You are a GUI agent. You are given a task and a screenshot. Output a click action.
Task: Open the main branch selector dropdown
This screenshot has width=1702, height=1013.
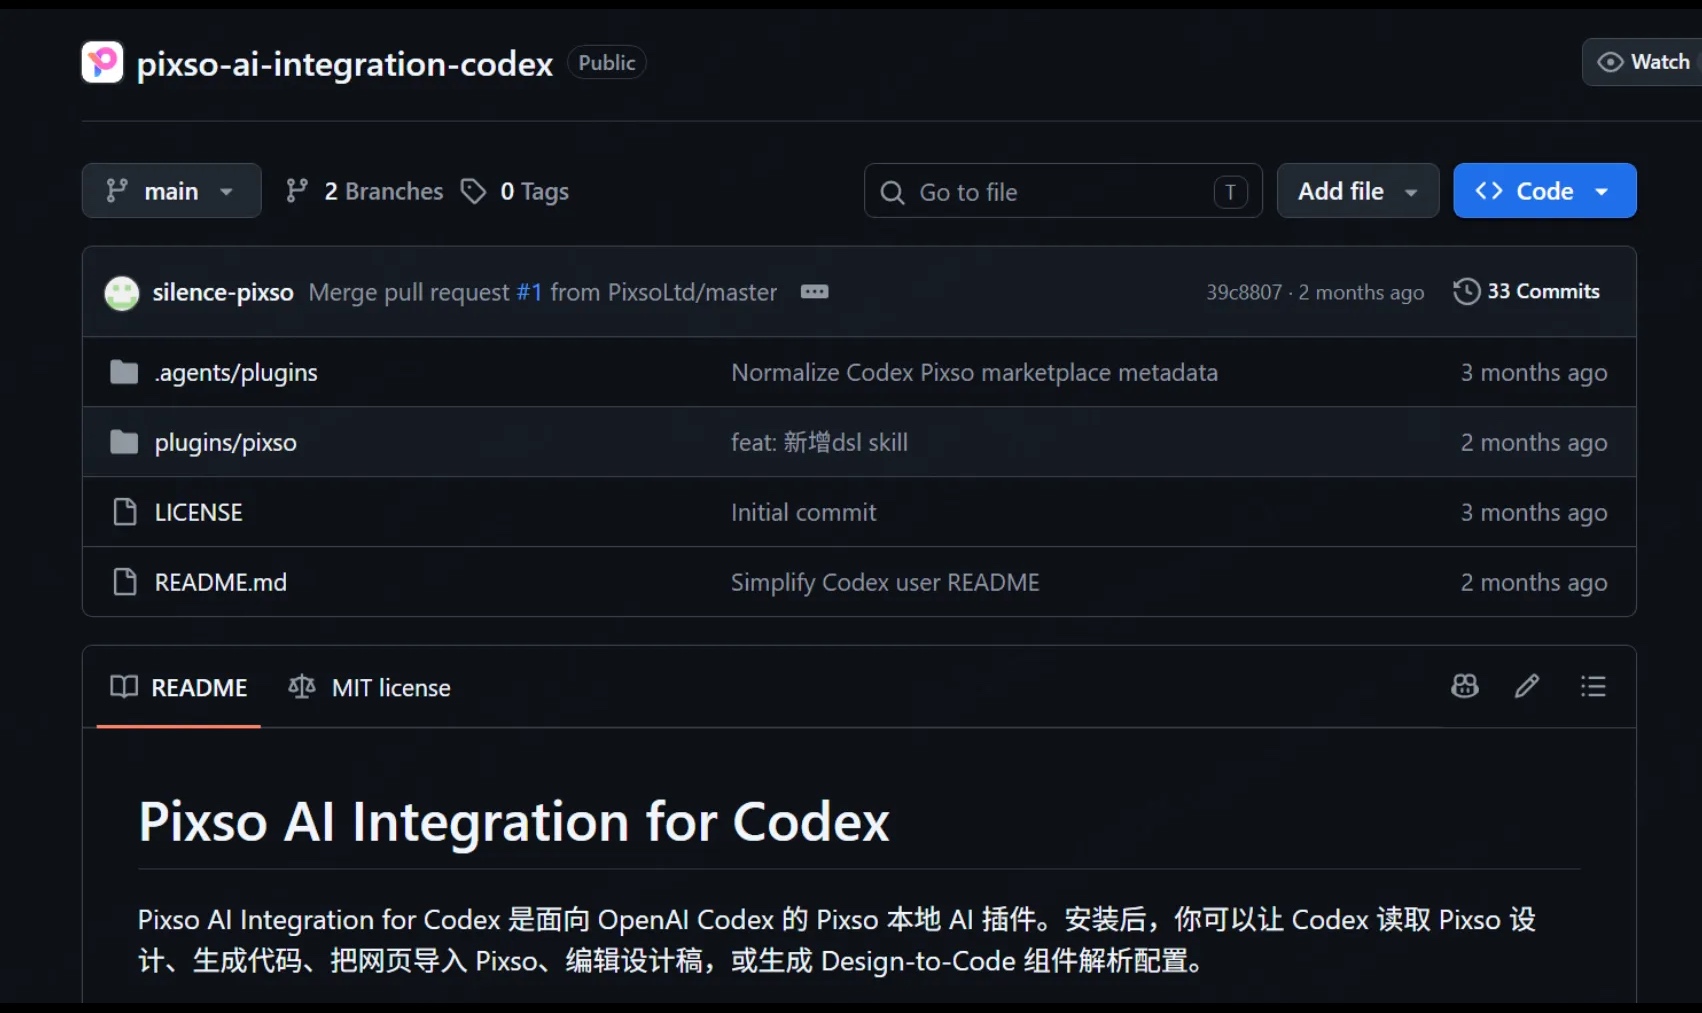(172, 190)
